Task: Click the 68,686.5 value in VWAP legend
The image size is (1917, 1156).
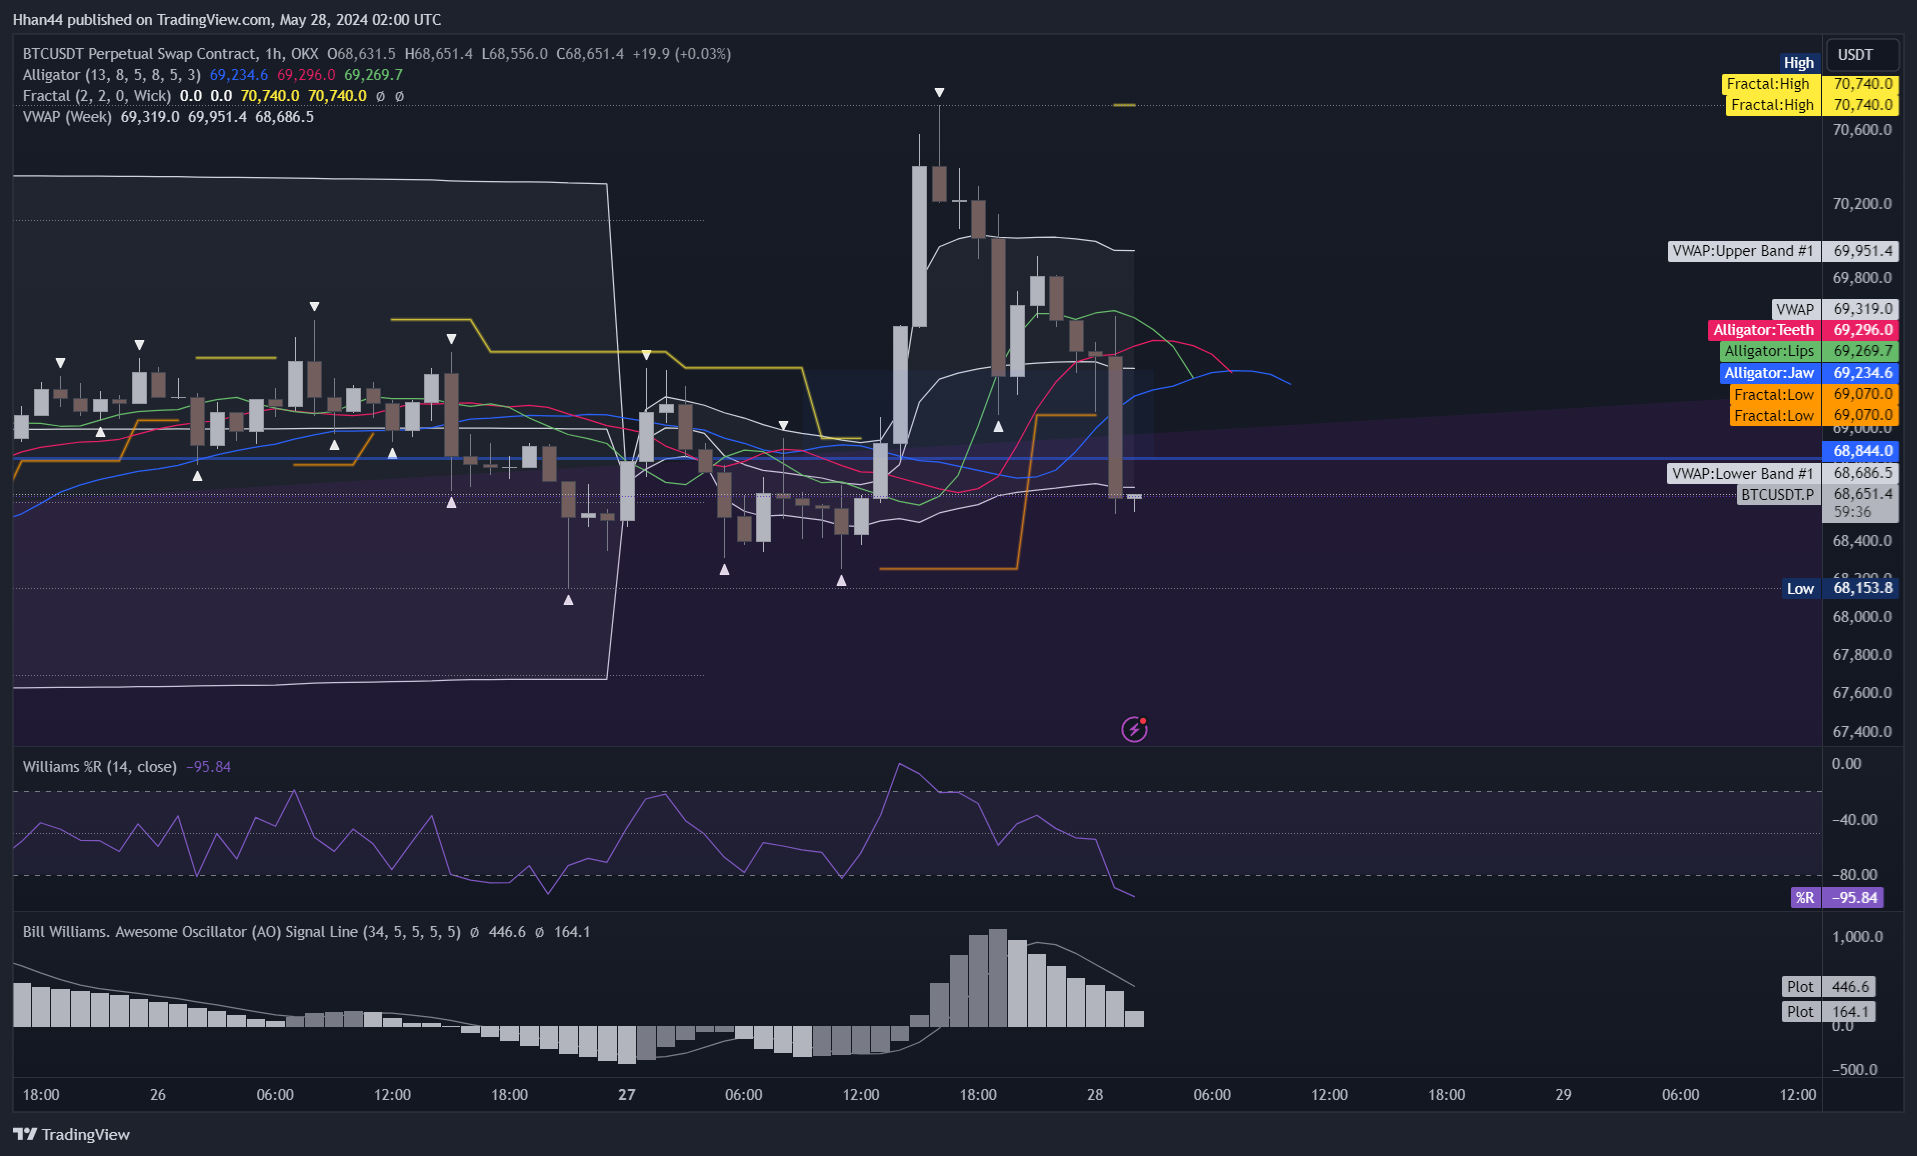Action: 284,117
